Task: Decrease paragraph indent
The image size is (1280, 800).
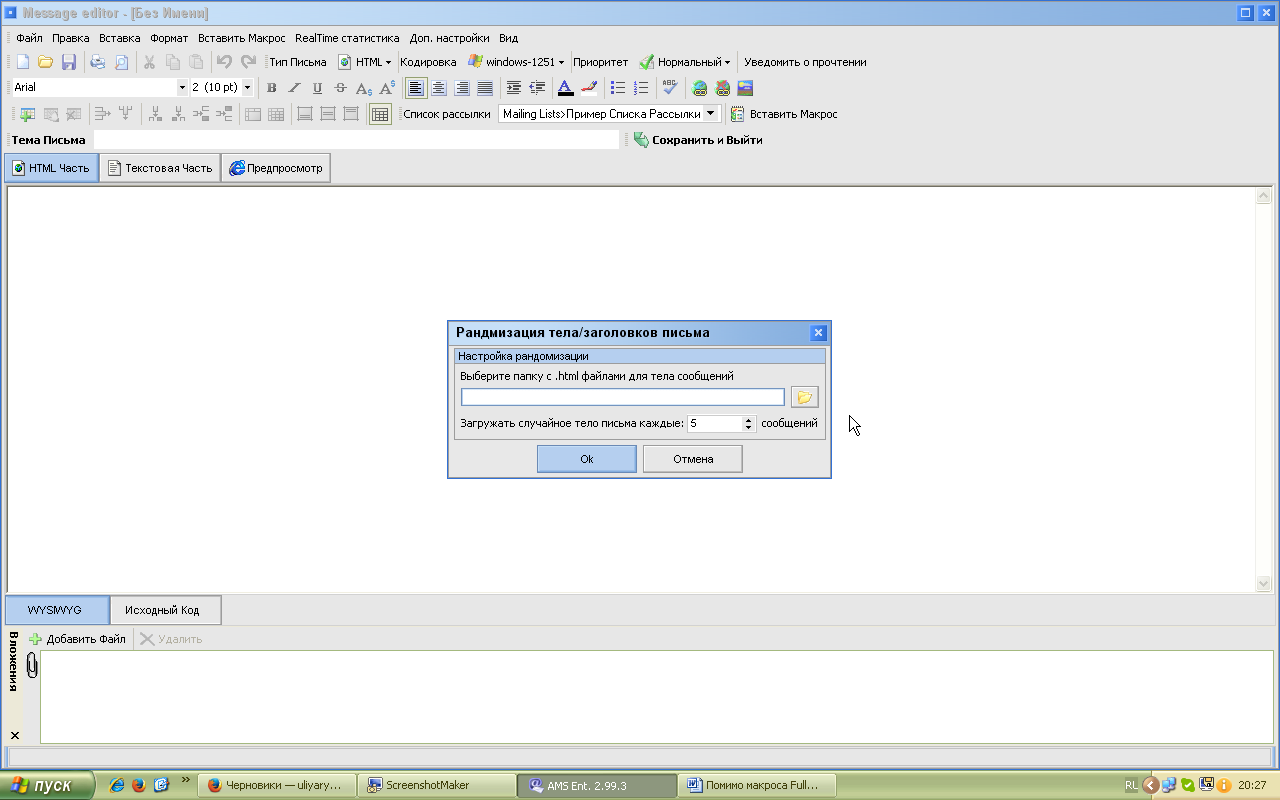Action: [x=537, y=88]
